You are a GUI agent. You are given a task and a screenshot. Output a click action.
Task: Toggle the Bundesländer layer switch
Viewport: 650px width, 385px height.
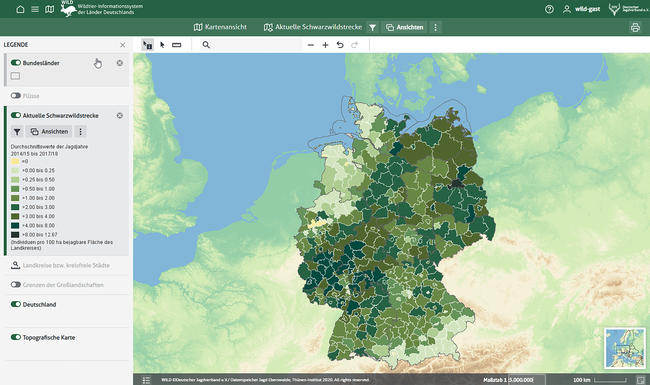point(16,63)
